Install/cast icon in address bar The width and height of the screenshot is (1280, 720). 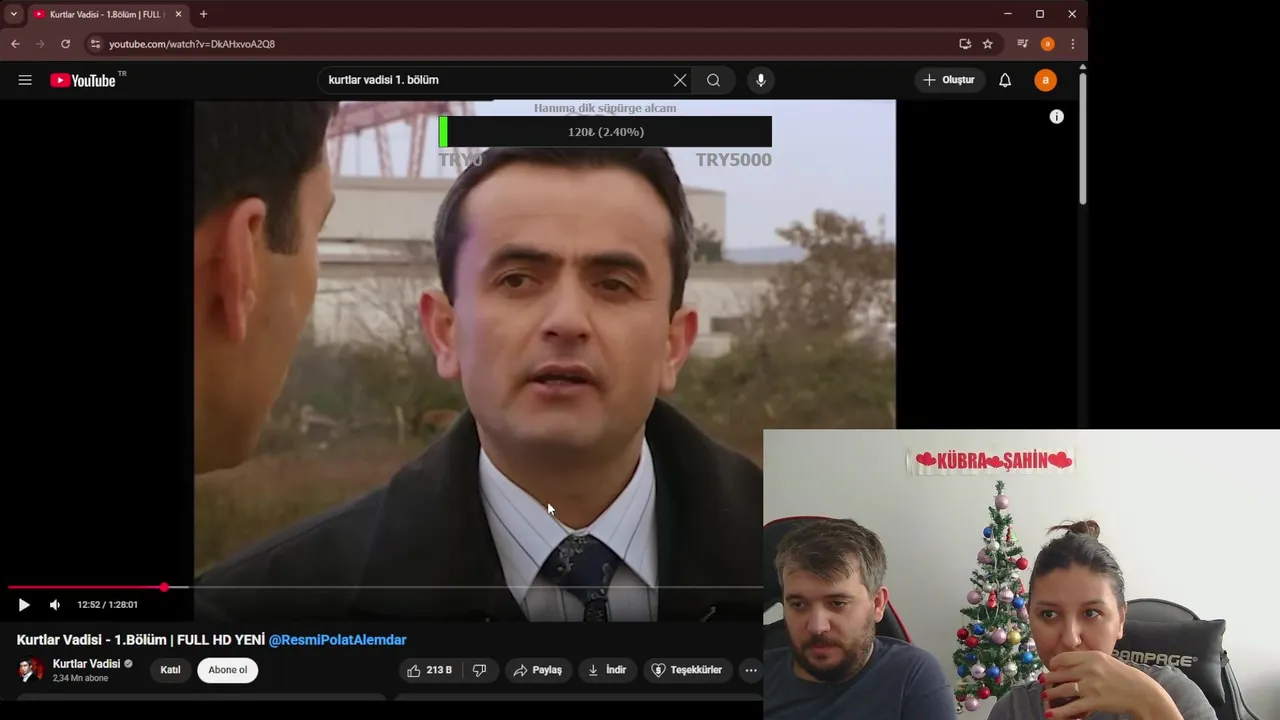(x=965, y=44)
